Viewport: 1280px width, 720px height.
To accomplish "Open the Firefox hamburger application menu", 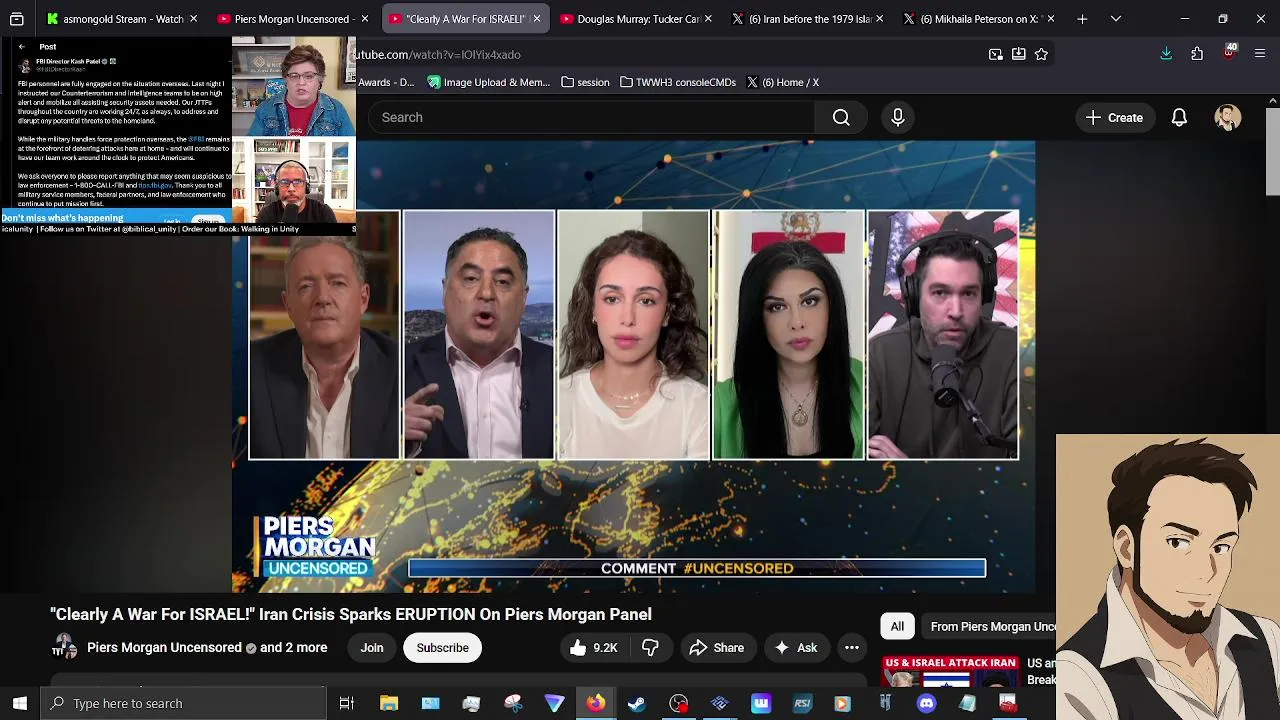I will point(1260,54).
